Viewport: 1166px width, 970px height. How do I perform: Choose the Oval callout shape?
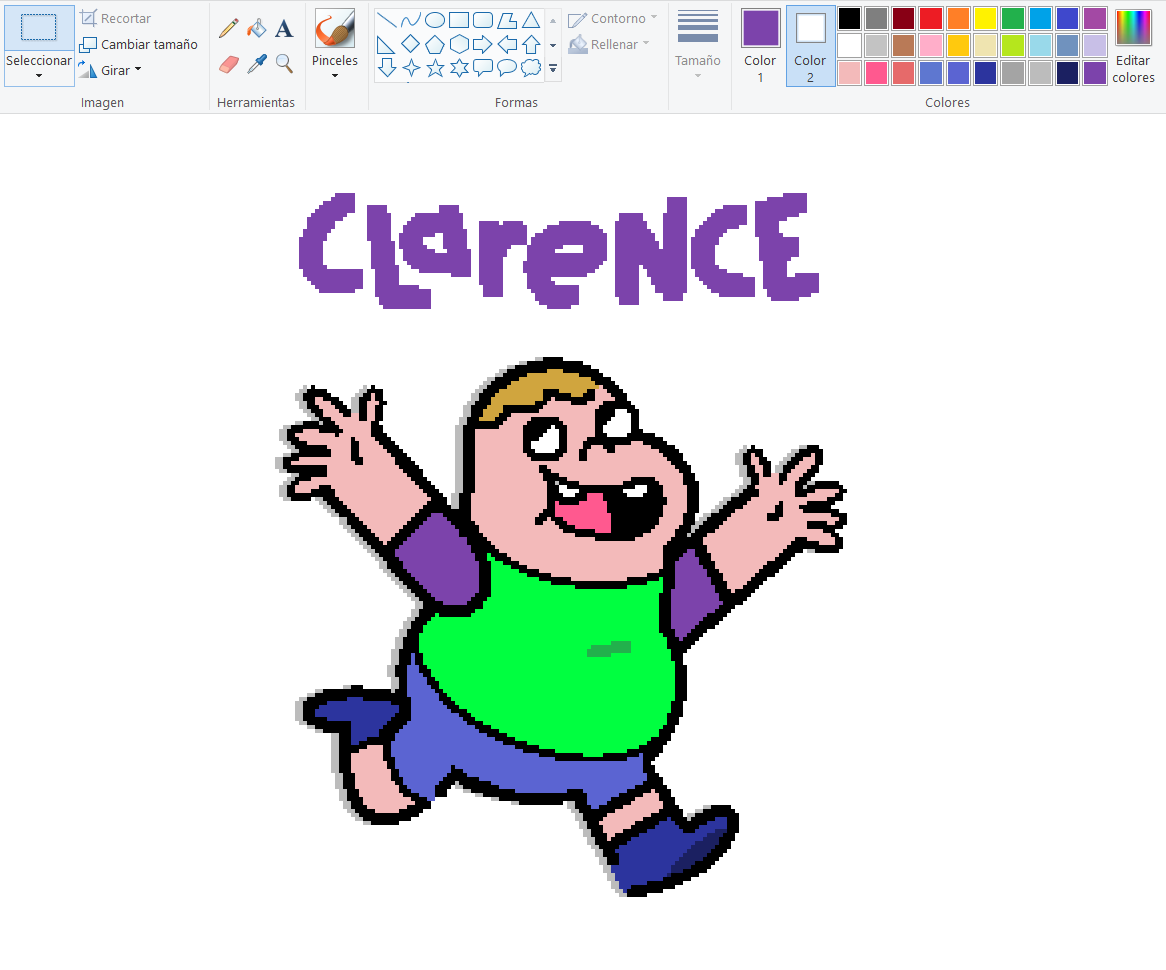[x=507, y=68]
